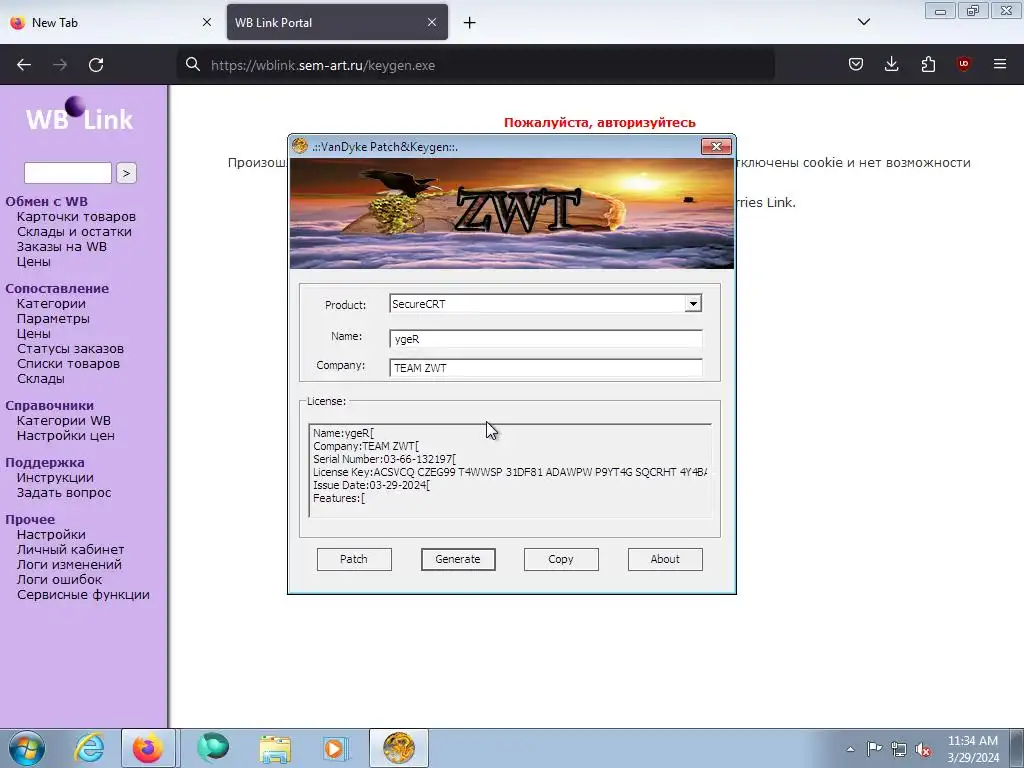Go back with the browser back arrow
Image resolution: width=1024 pixels, height=768 pixels.
point(24,65)
